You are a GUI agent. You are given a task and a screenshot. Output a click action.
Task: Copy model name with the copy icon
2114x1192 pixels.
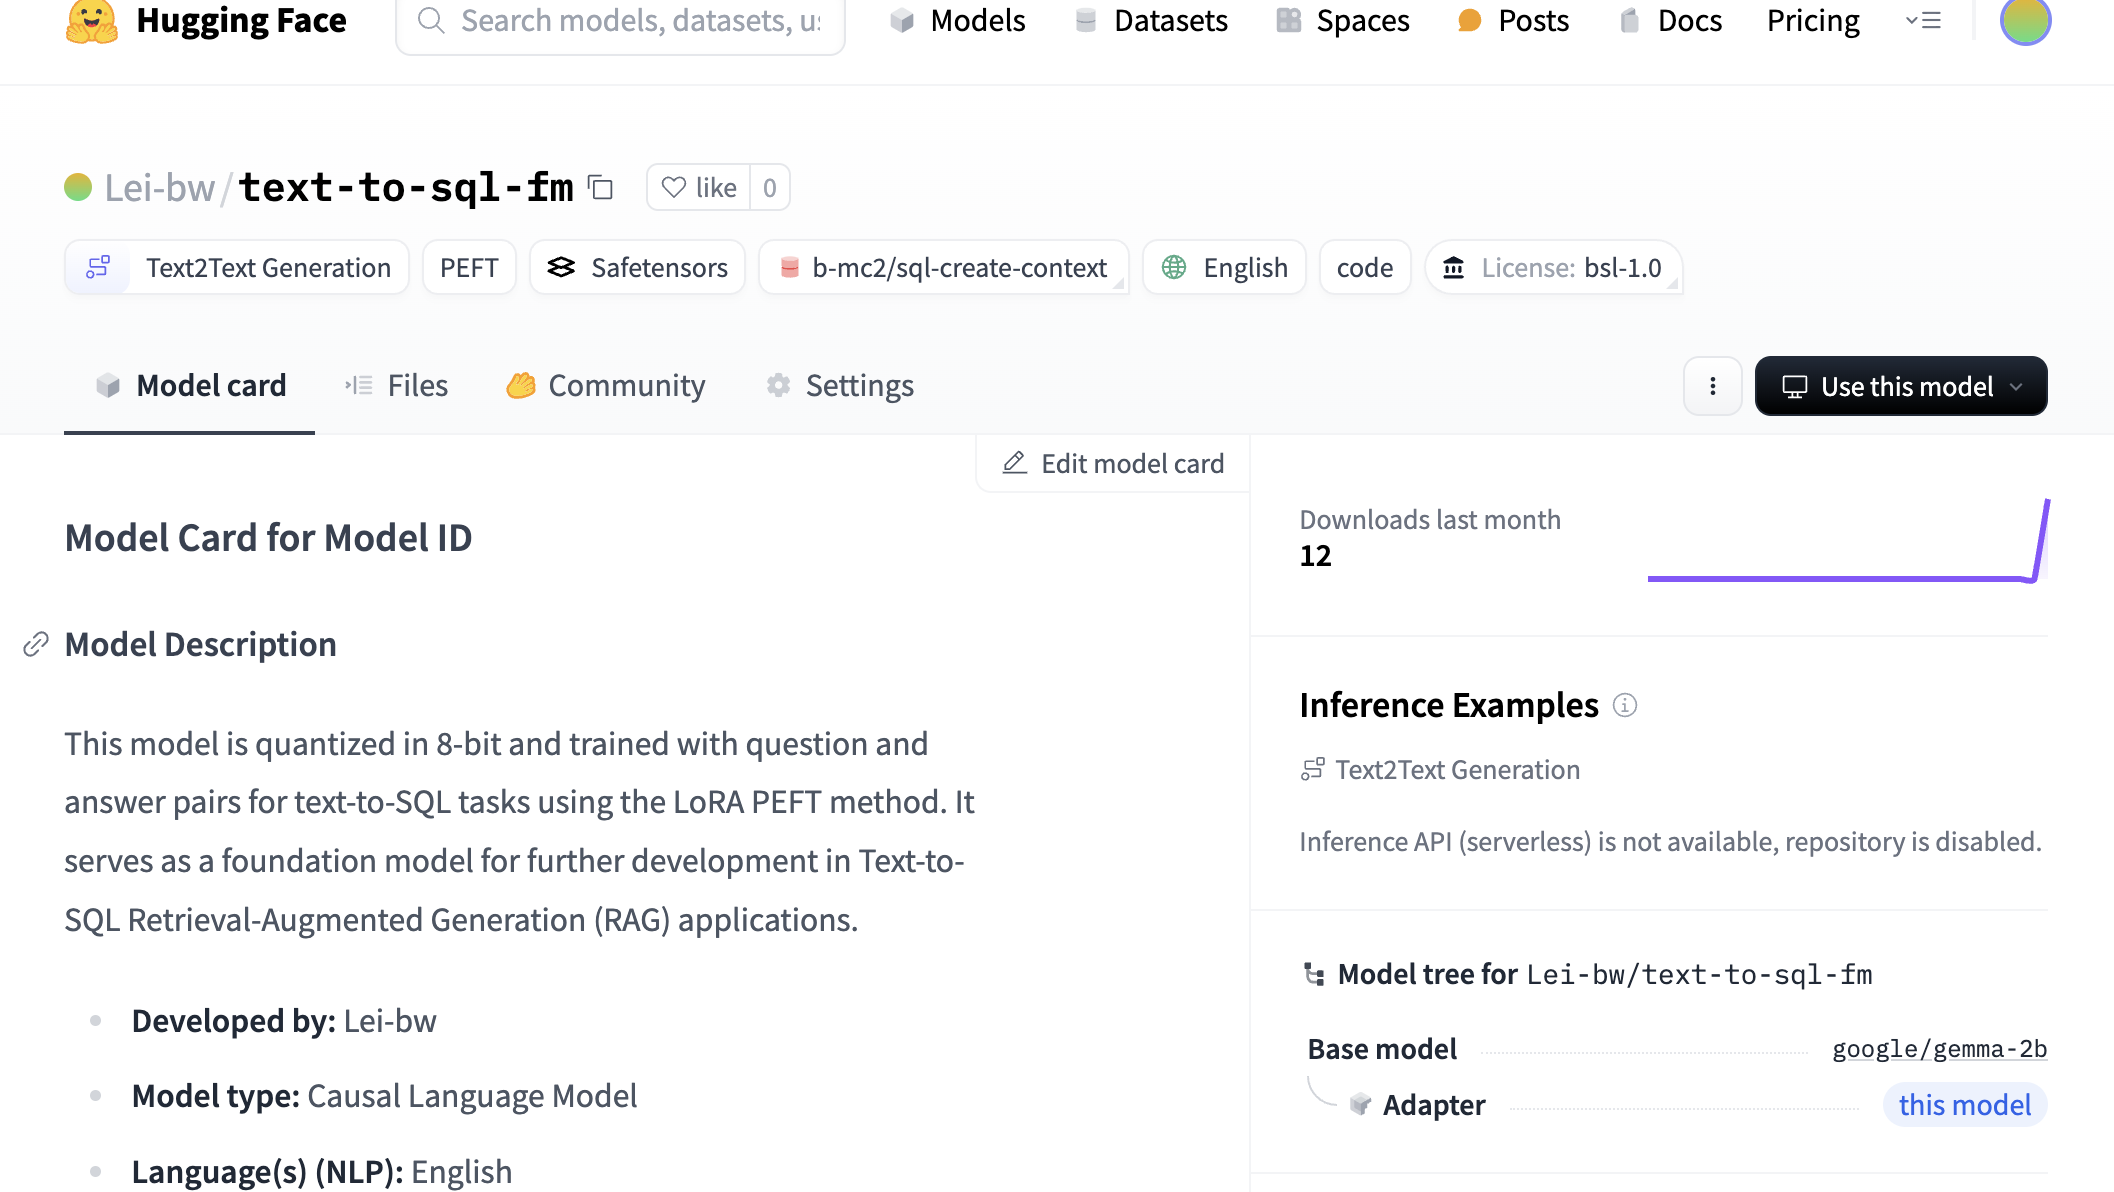coord(600,187)
